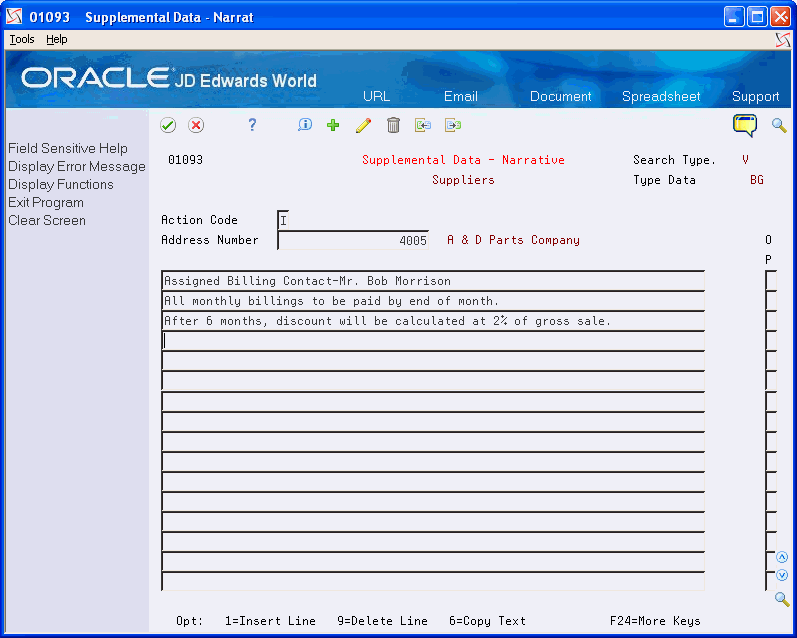Select Clear Screen in sidebar
The height and width of the screenshot is (638, 797).
[47, 221]
